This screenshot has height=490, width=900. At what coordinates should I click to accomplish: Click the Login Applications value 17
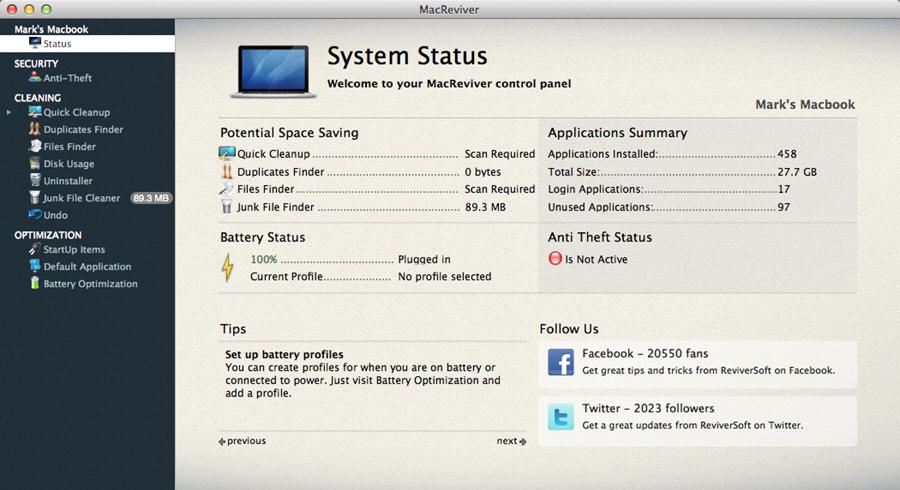click(x=783, y=189)
